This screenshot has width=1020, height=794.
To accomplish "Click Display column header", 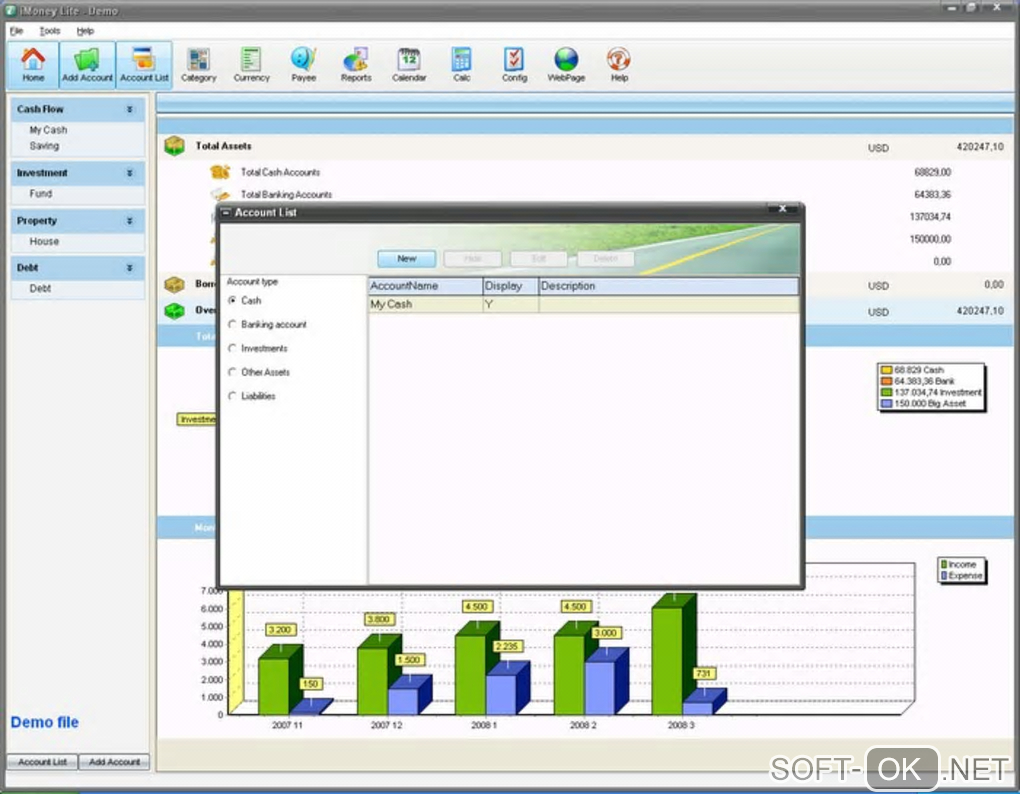I will 511,286.
